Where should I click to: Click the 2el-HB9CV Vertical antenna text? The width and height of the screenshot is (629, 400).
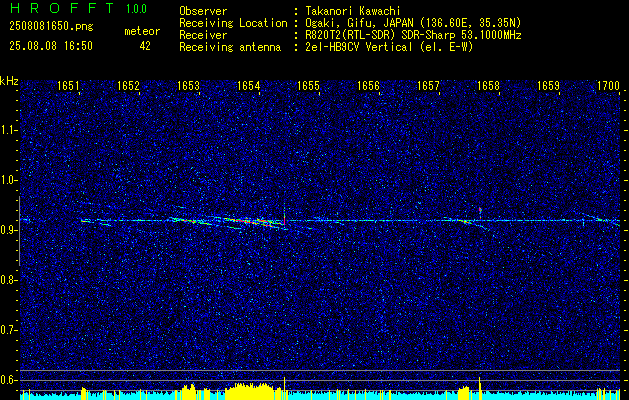(x=390, y=47)
